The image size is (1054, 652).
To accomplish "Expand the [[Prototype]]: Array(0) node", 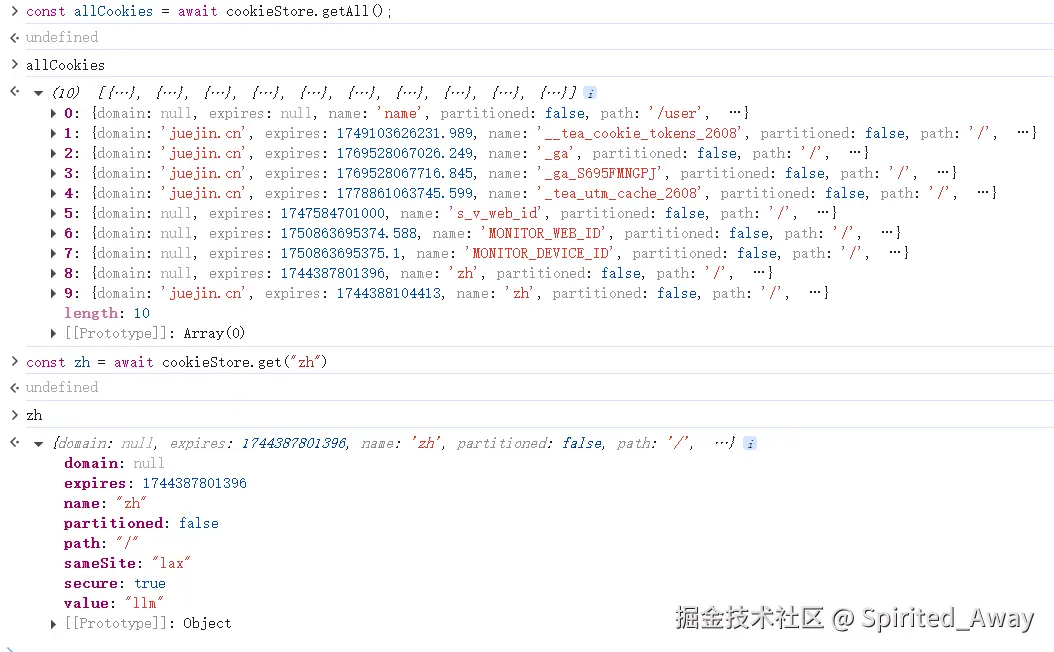I will point(54,333).
